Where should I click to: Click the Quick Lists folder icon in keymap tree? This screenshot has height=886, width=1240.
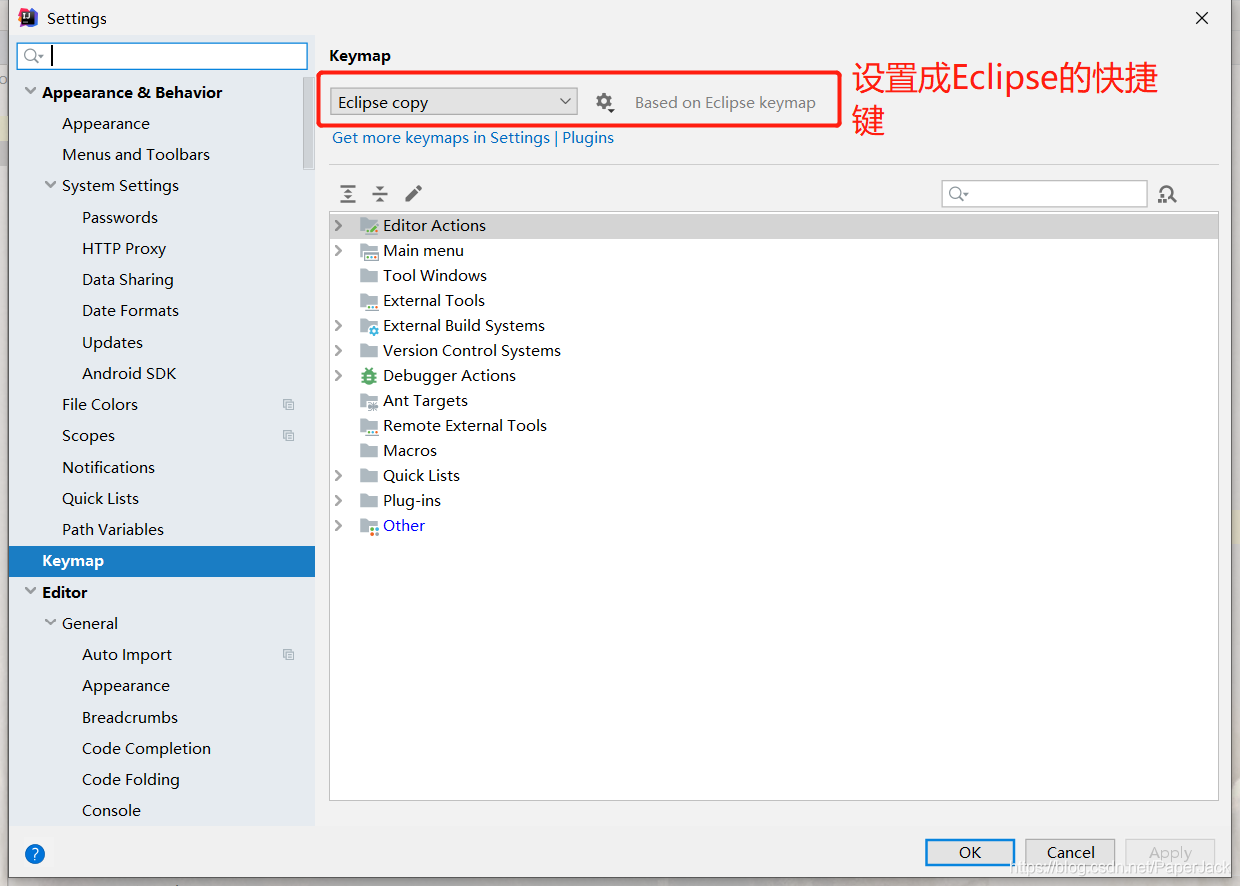point(369,476)
